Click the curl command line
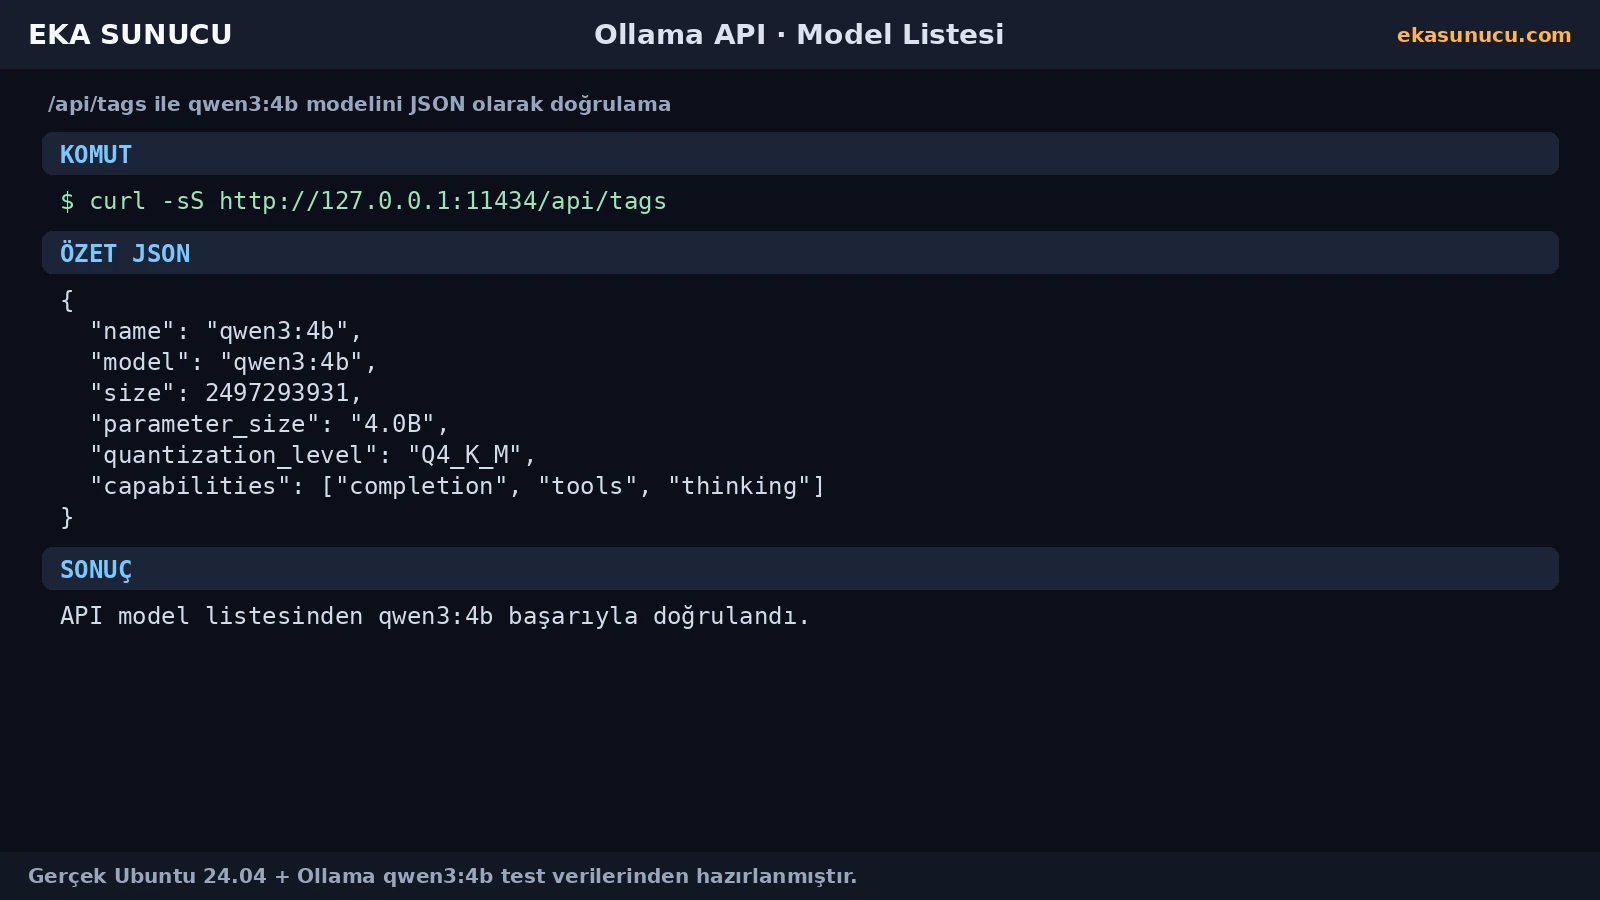The image size is (1600, 900). click(363, 201)
